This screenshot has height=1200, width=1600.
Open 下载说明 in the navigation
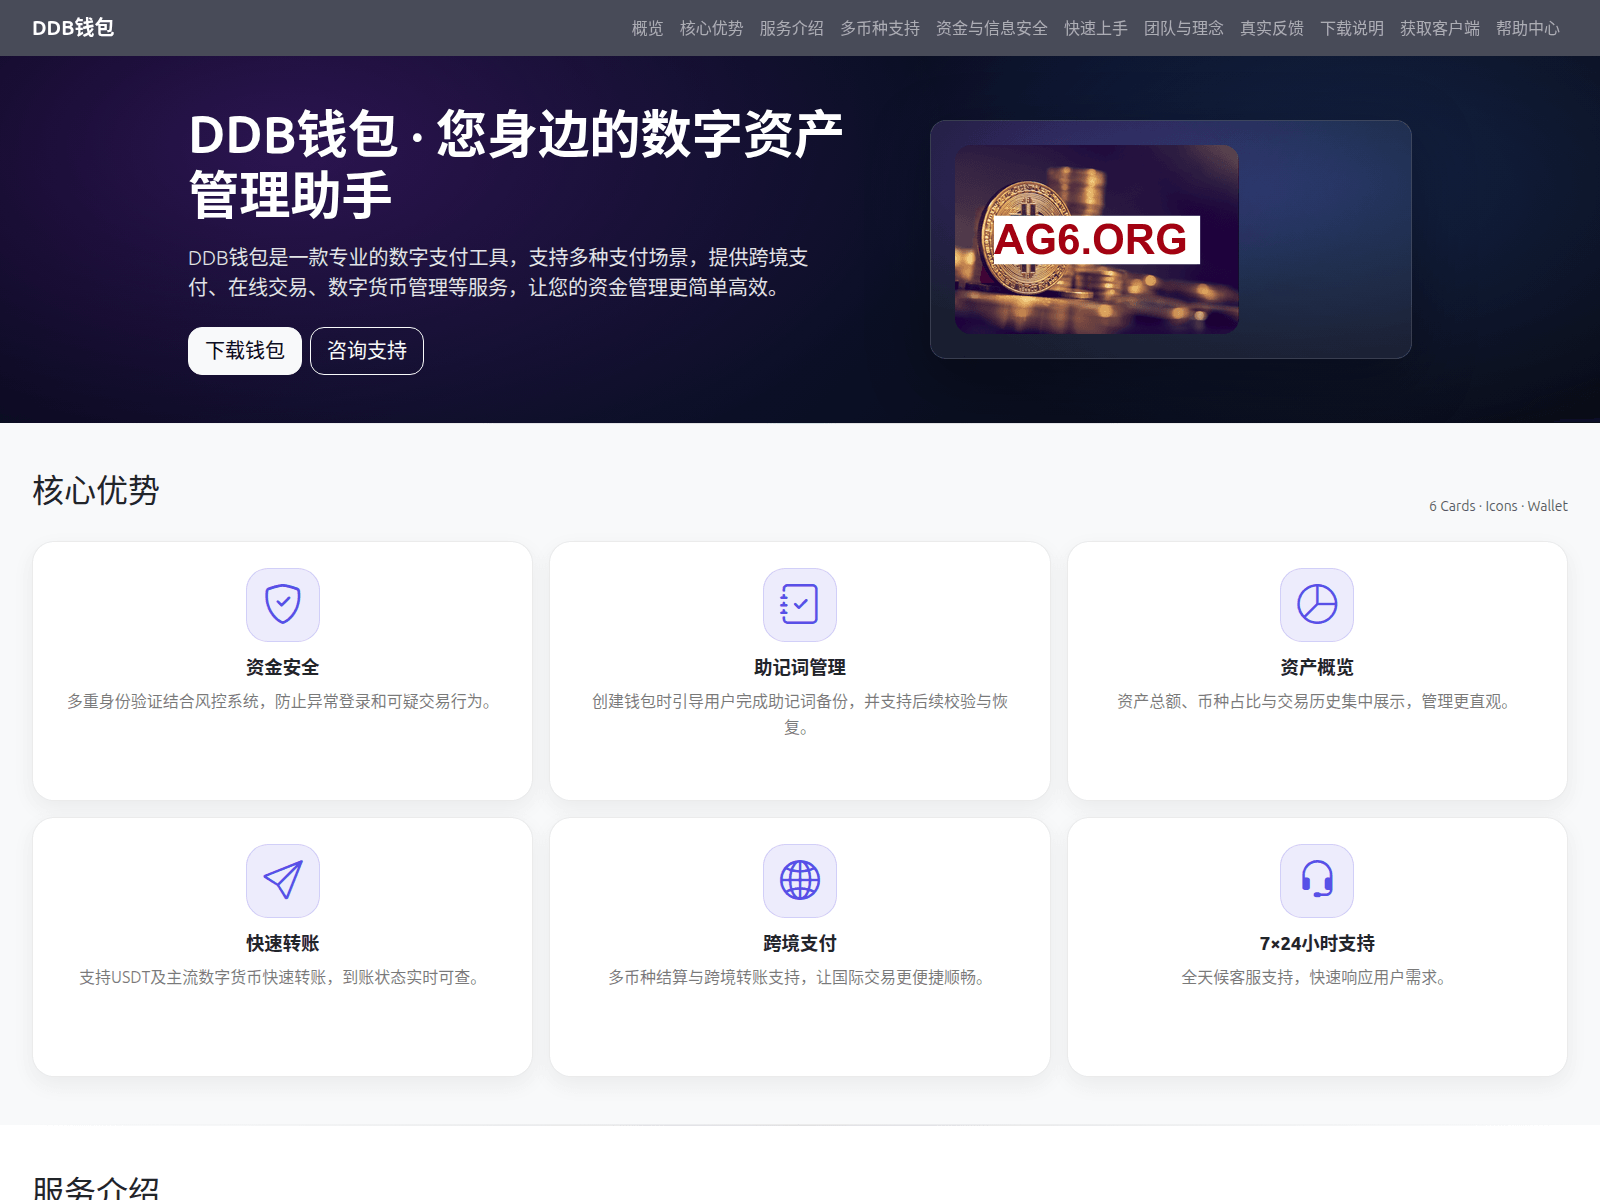click(x=1352, y=28)
